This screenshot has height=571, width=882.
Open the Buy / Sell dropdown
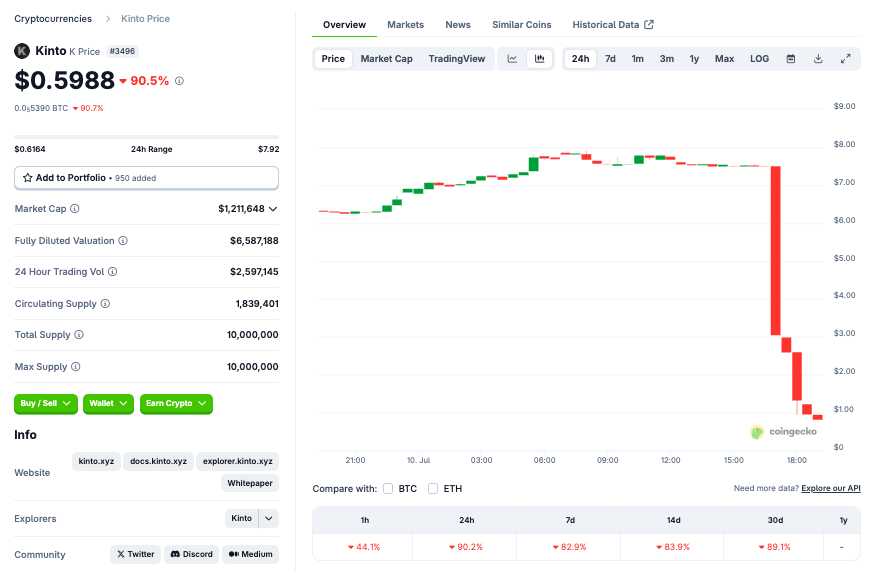(46, 403)
